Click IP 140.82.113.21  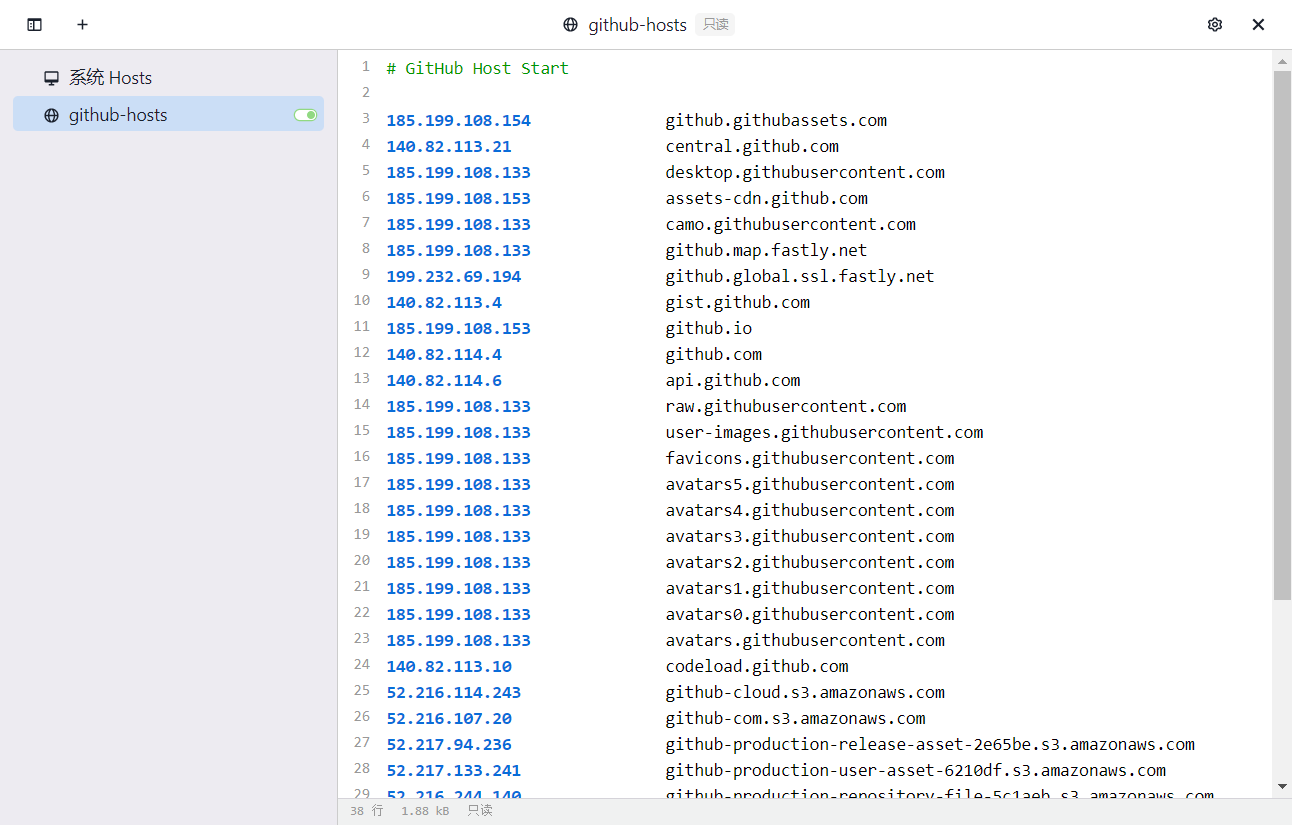[449, 146]
